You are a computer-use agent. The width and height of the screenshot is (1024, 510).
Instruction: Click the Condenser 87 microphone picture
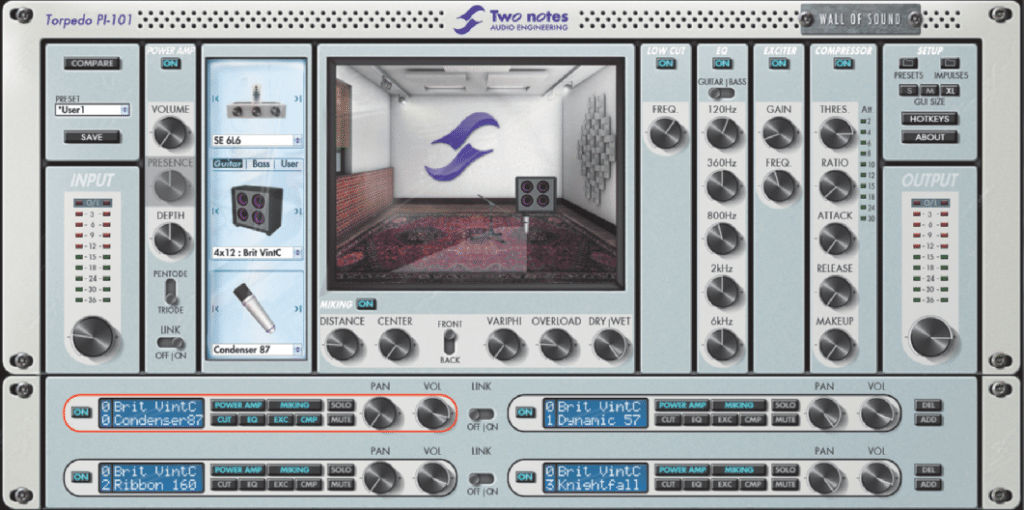pos(255,307)
